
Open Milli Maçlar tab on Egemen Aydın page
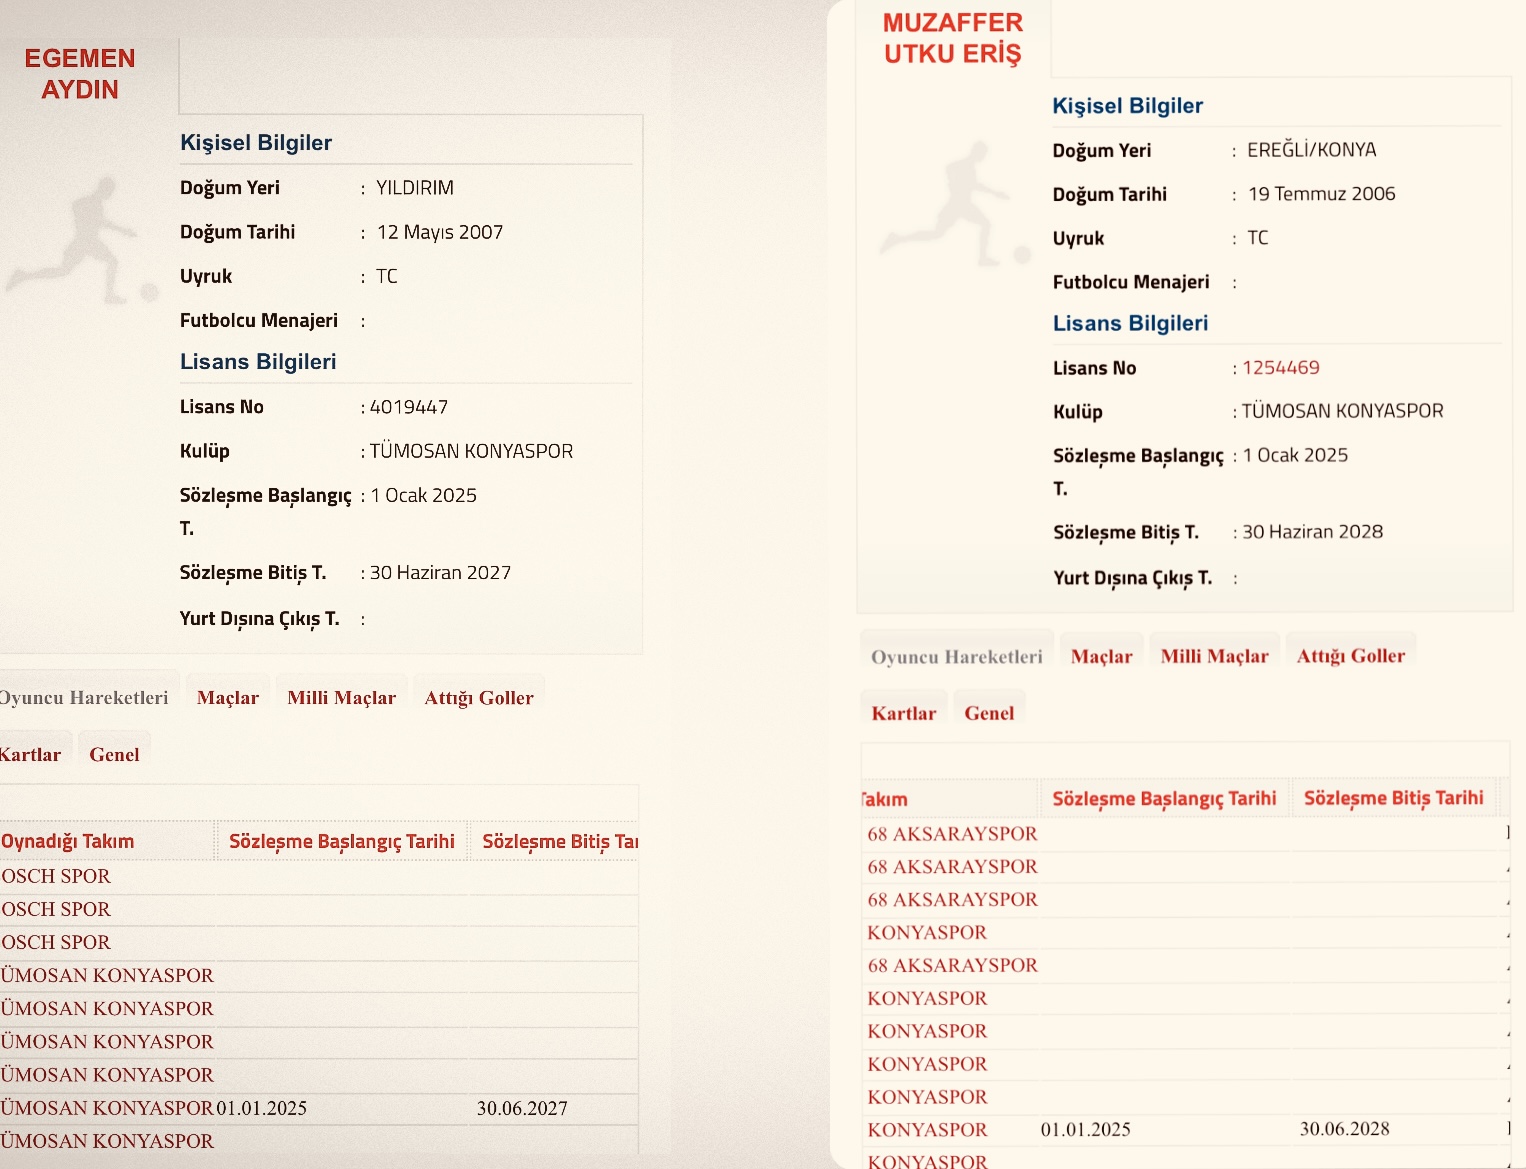[342, 698]
